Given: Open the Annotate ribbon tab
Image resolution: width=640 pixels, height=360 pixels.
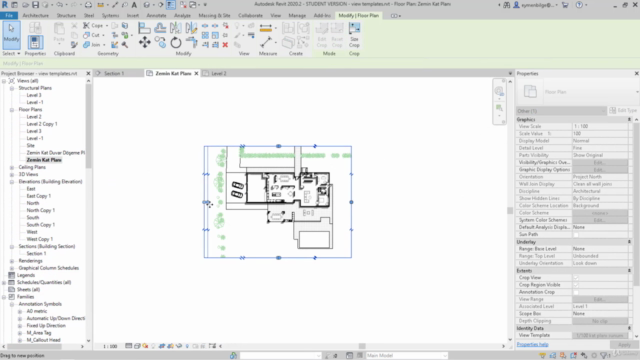Looking at the screenshot, I should coord(156,16).
